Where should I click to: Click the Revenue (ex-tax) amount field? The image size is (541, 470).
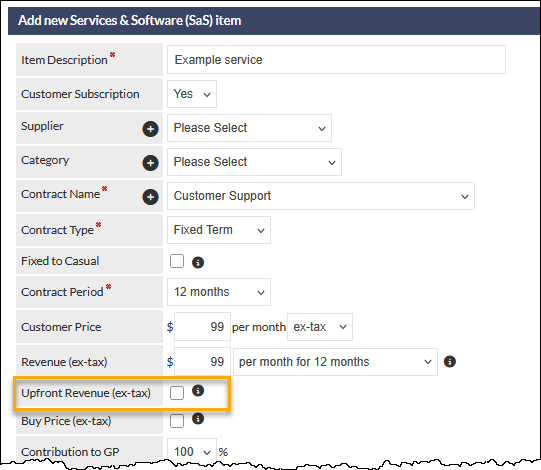[202, 361]
